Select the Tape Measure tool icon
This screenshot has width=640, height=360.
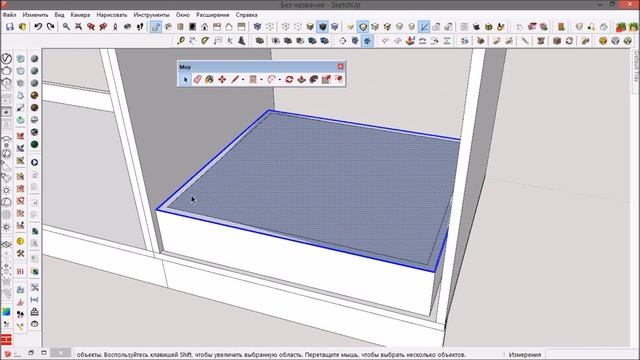(181, 40)
